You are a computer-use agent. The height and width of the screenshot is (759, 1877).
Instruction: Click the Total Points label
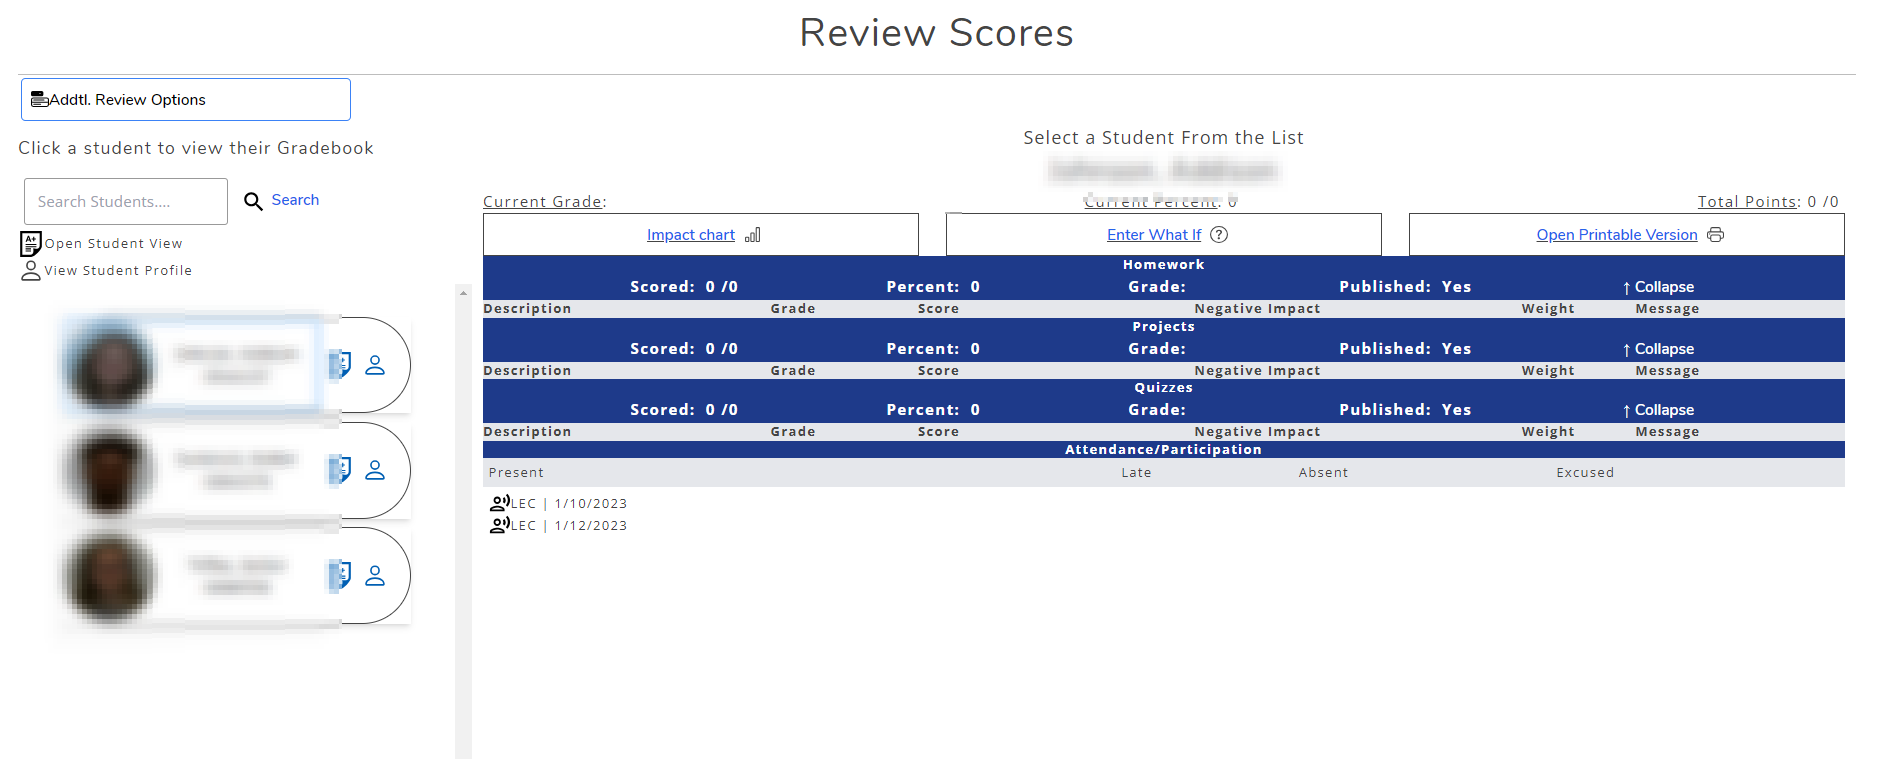[x=1748, y=202]
